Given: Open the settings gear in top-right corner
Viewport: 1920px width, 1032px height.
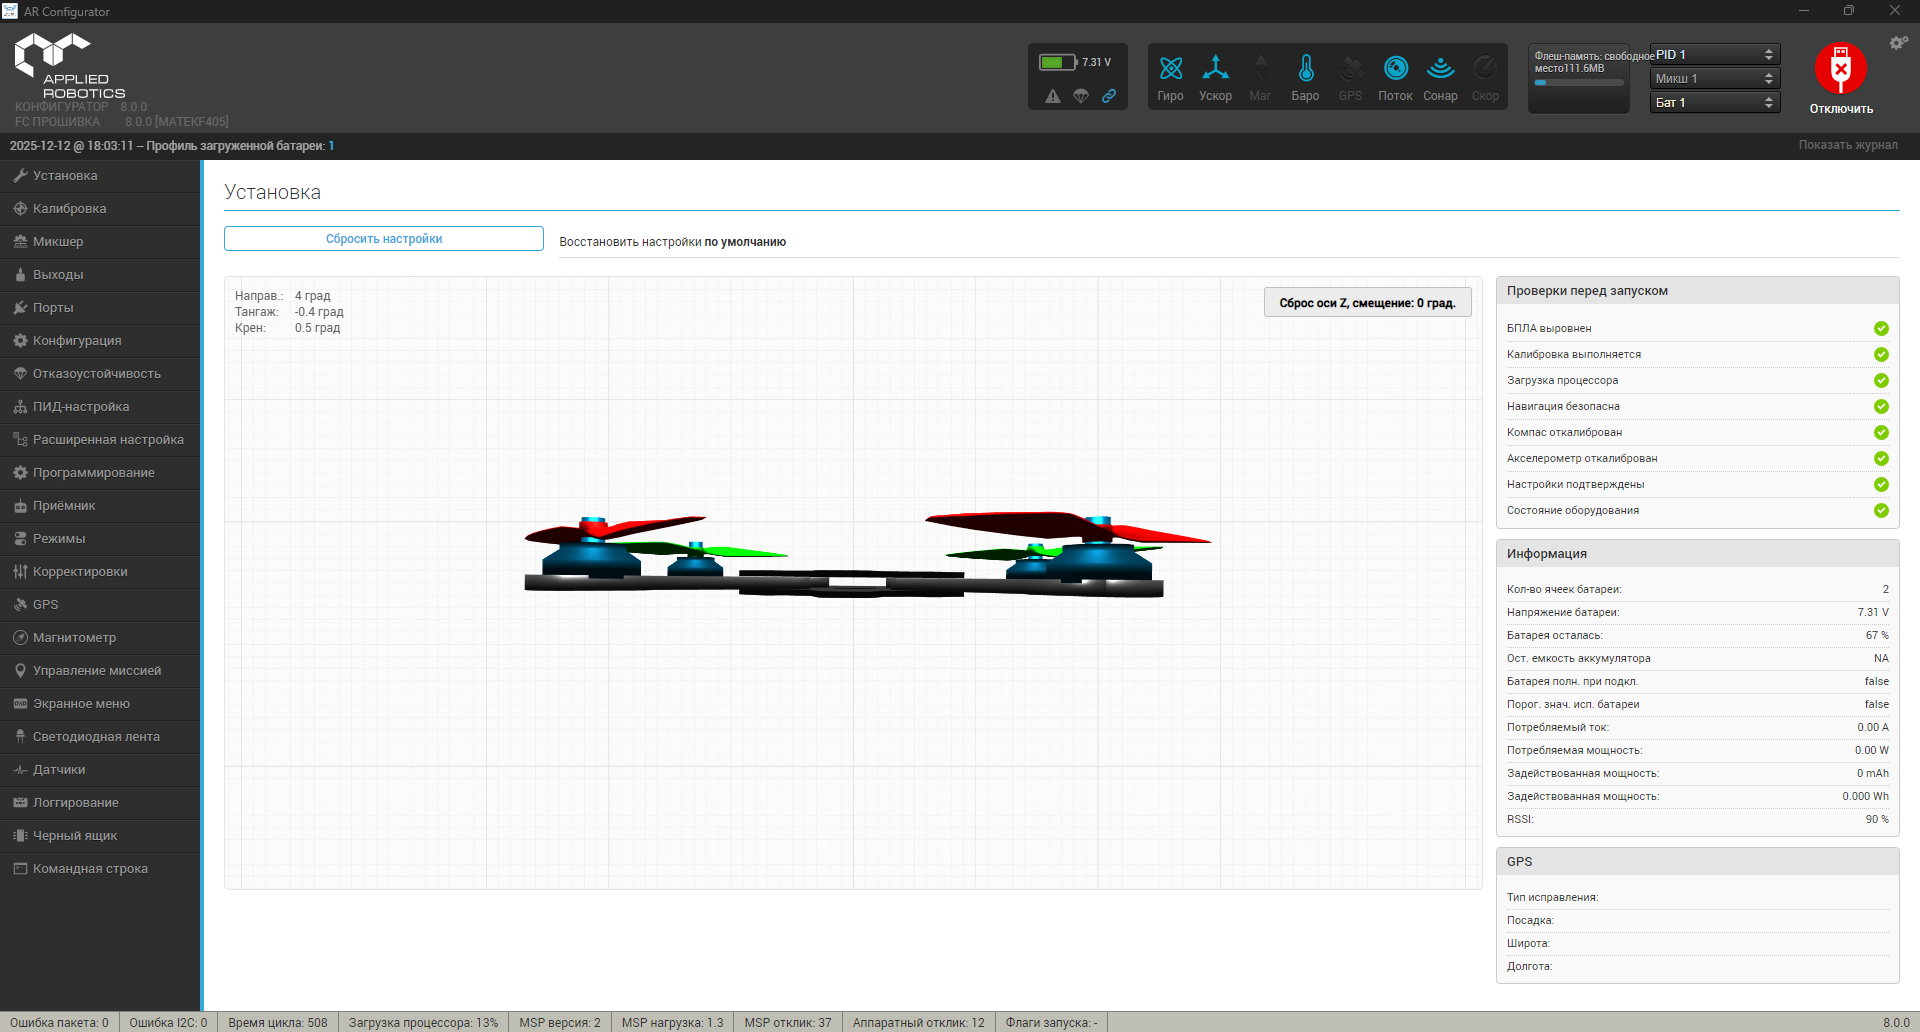Looking at the screenshot, I should click(x=1897, y=43).
